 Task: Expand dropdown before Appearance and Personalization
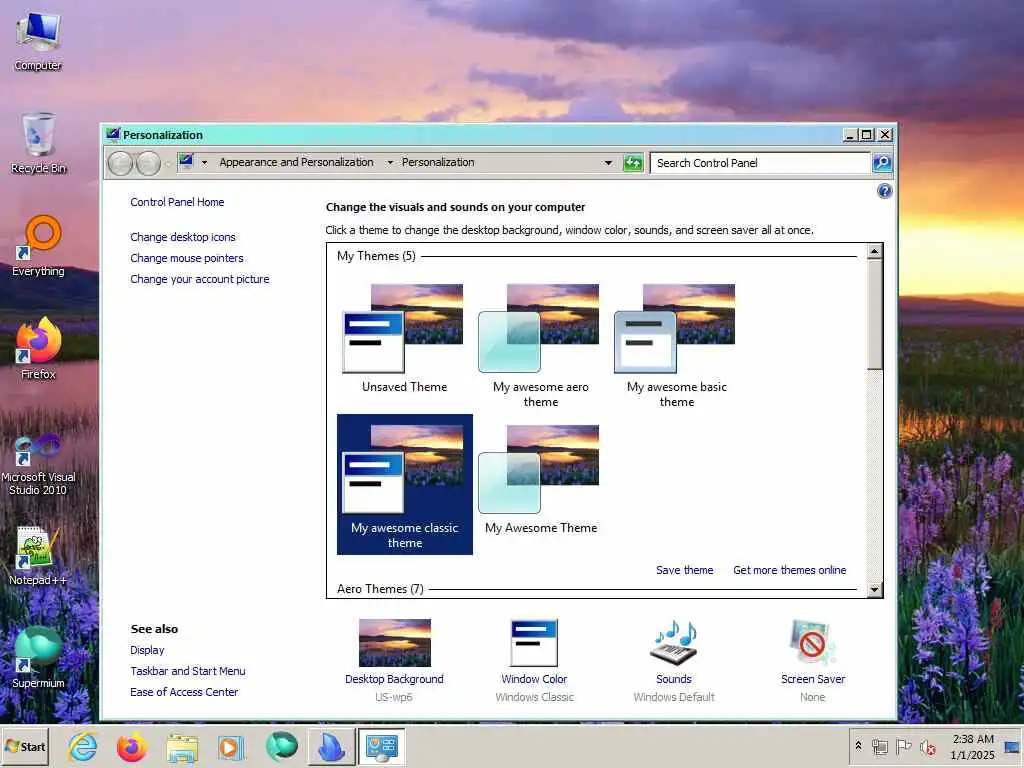pos(204,163)
